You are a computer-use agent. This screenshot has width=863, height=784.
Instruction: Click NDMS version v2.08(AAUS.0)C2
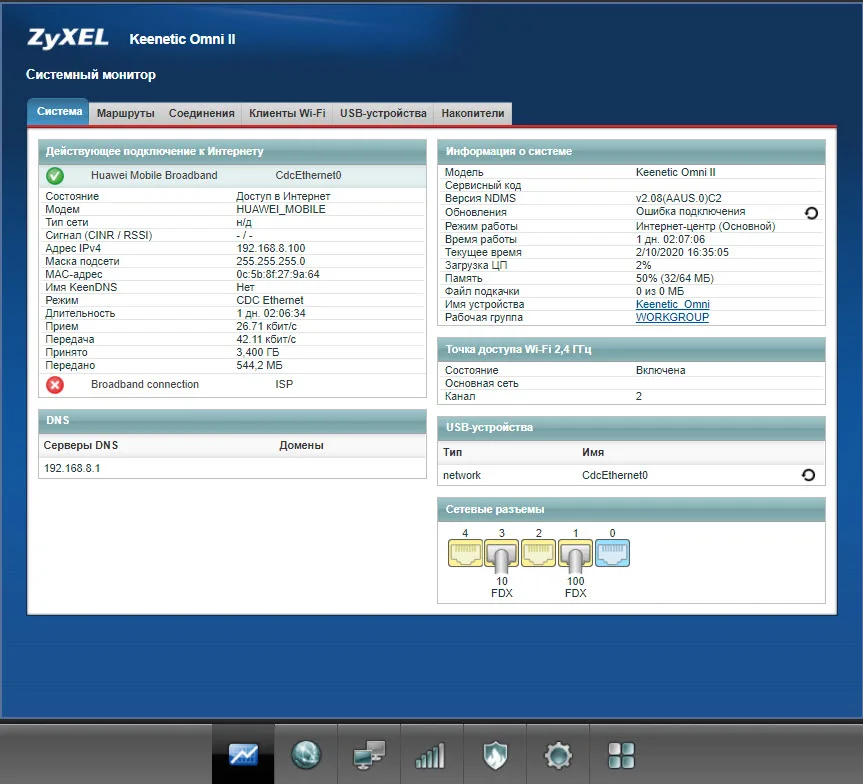click(x=679, y=198)
